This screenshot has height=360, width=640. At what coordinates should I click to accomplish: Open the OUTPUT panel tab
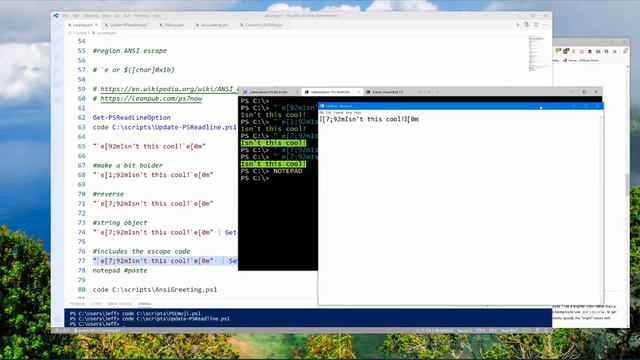point(96,304)
